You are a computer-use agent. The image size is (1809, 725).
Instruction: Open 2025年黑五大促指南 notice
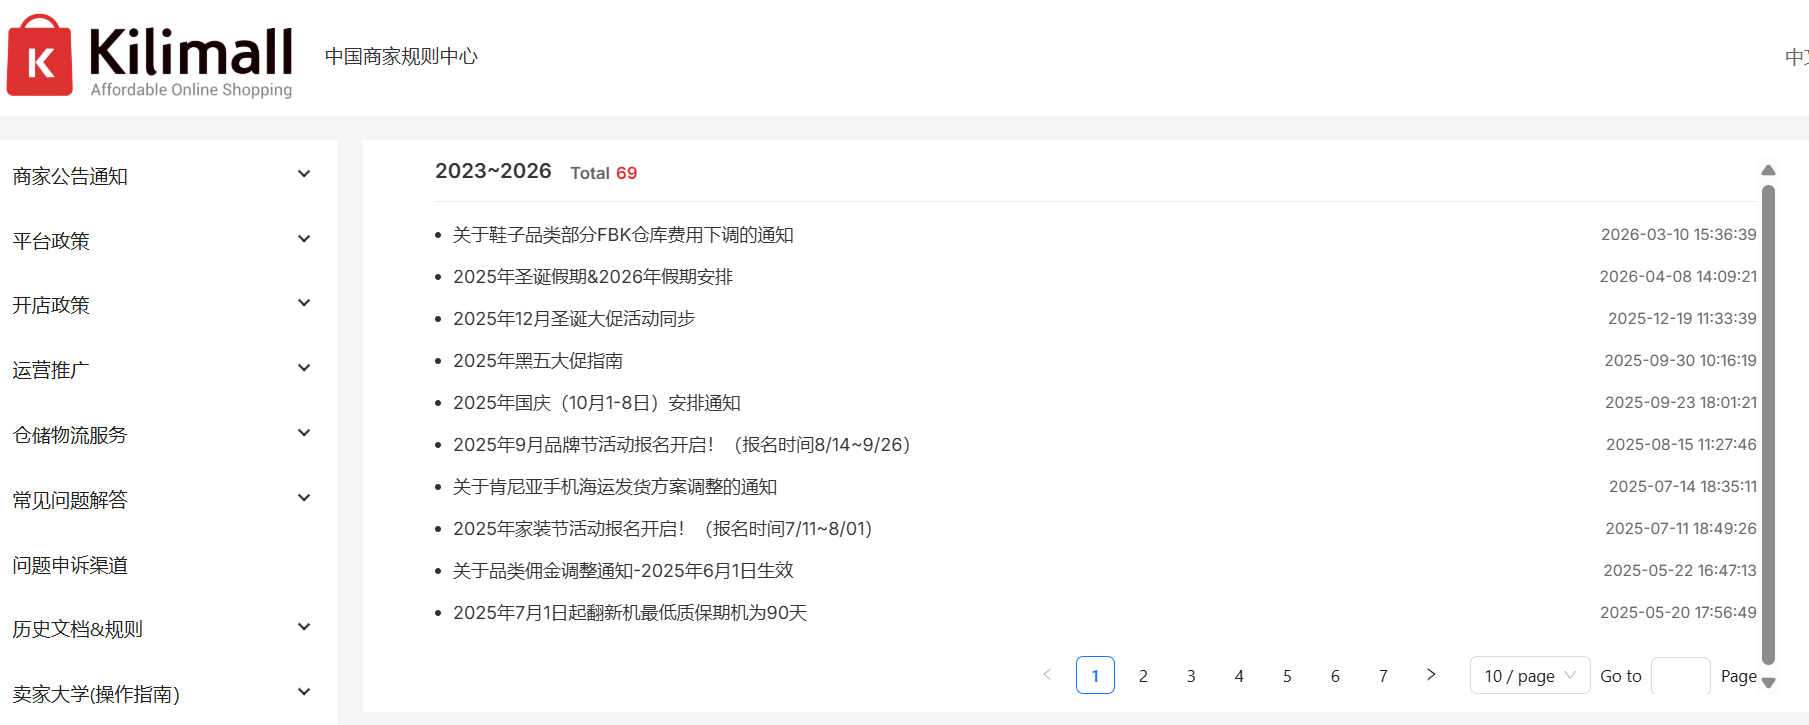pyautogui.click(x=538, y=361)
